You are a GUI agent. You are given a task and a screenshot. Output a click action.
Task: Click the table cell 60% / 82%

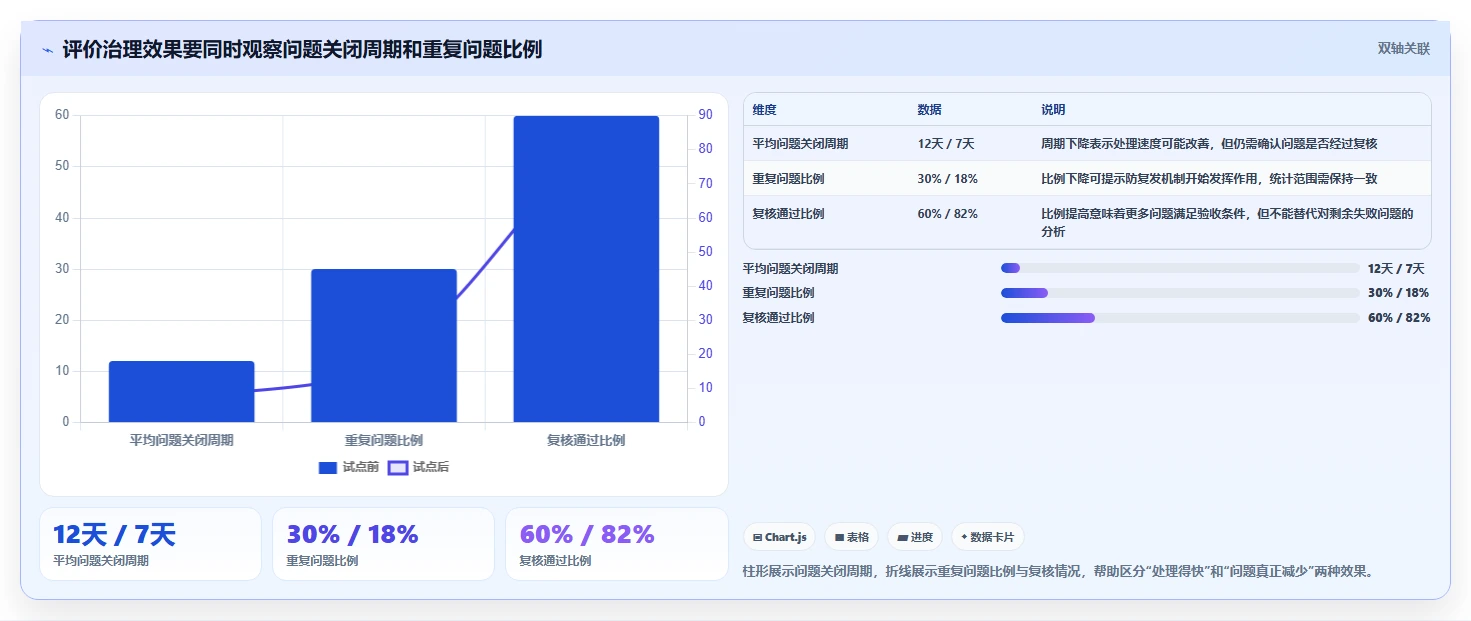(947, 214)
